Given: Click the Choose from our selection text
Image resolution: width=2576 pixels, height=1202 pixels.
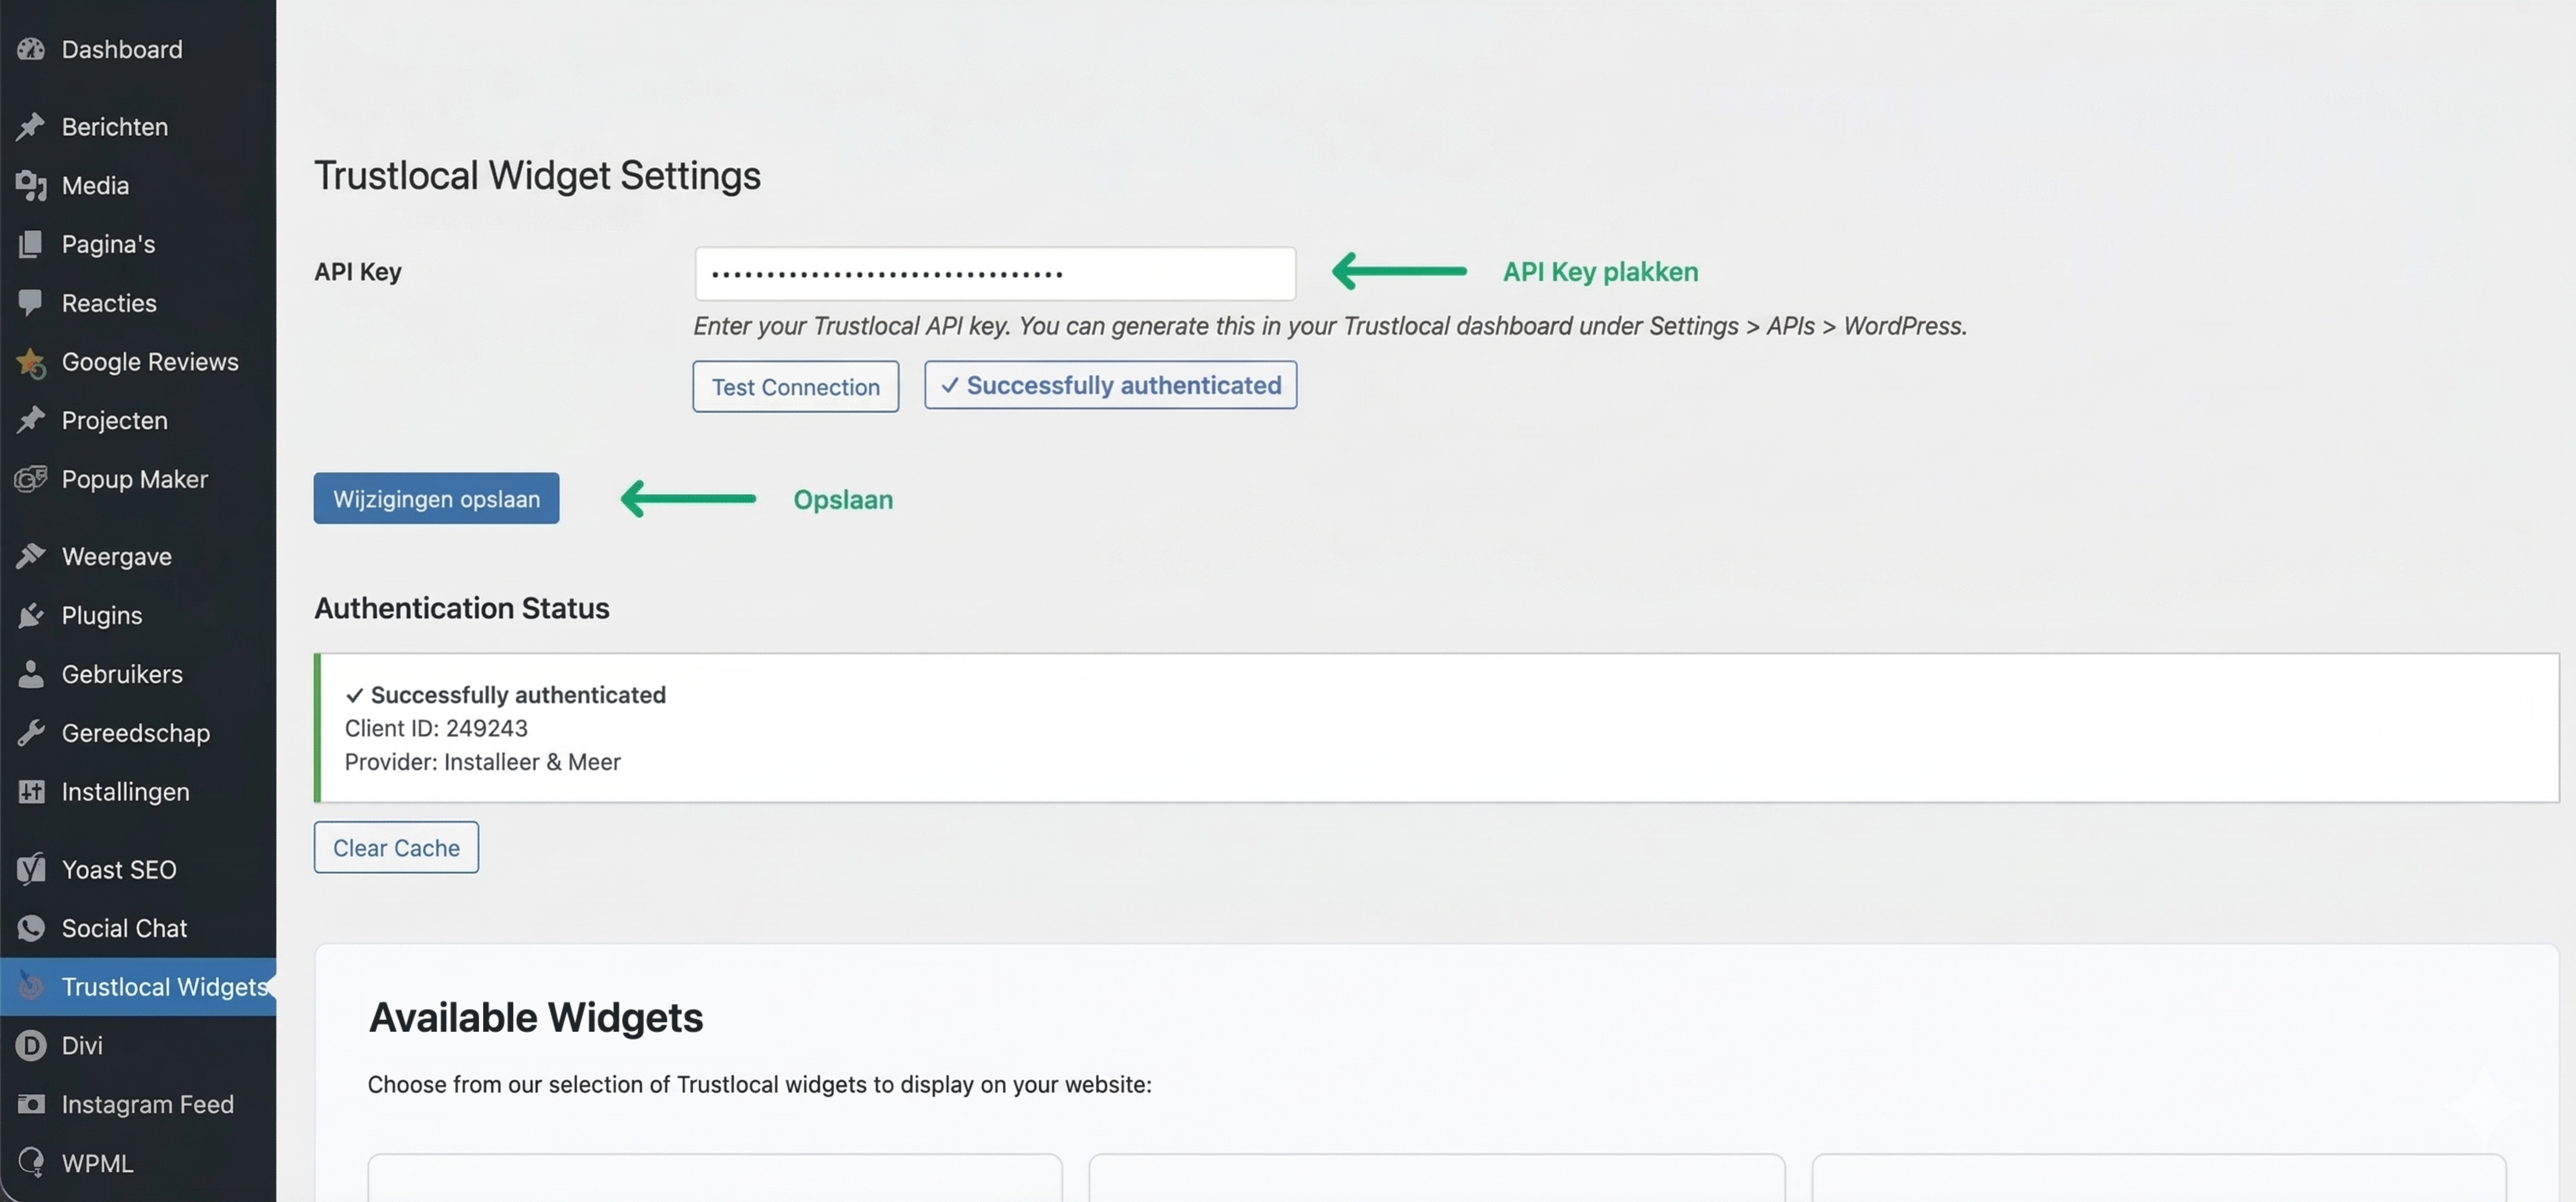Looking at the screenshot, I should click(760, 1084).
